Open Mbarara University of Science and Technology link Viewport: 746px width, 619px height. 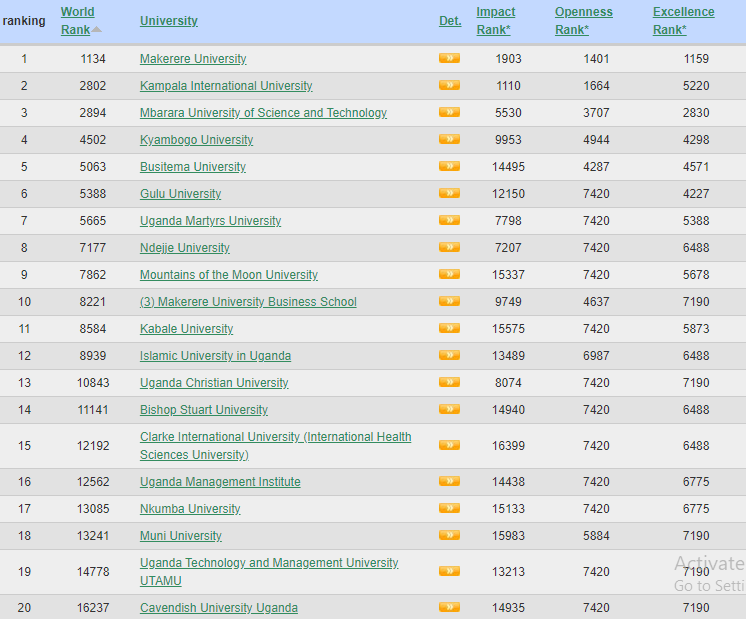[x=263, y=113]
